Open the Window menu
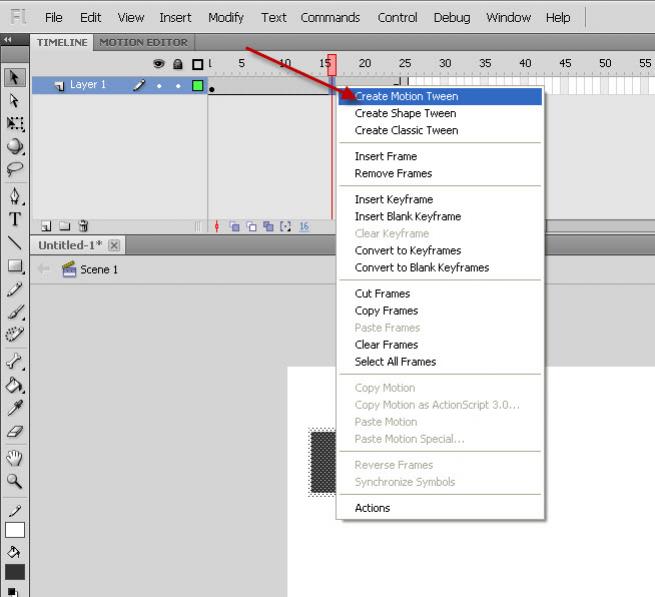 (508, 18)
